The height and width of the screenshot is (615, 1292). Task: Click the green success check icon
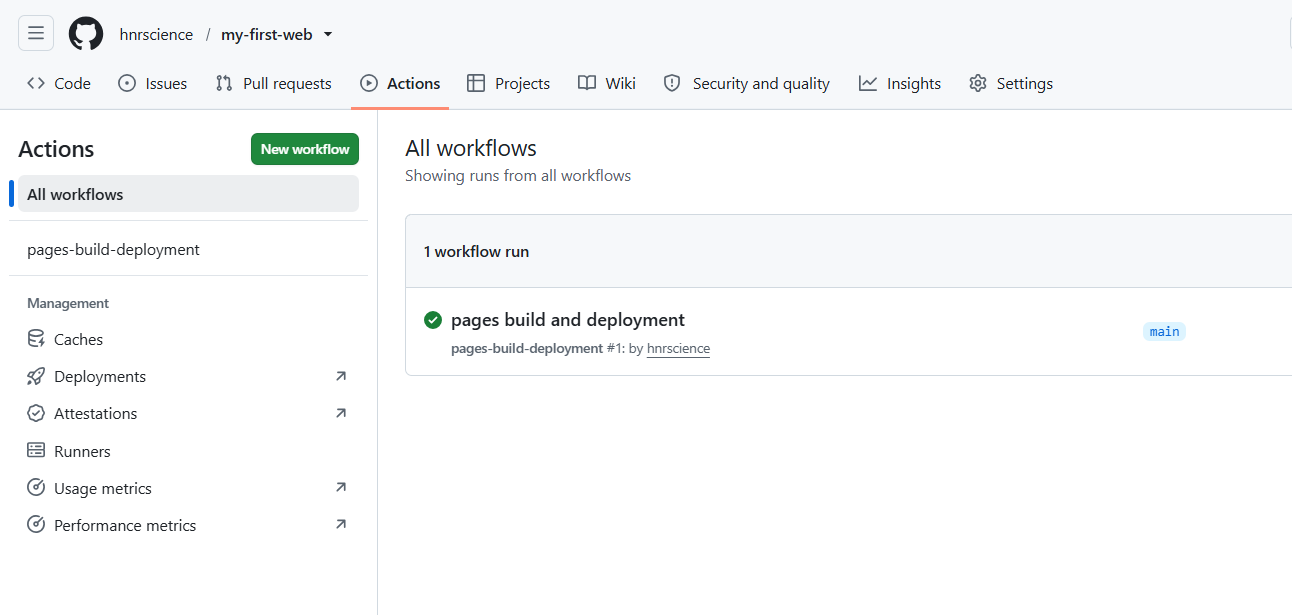433,320
